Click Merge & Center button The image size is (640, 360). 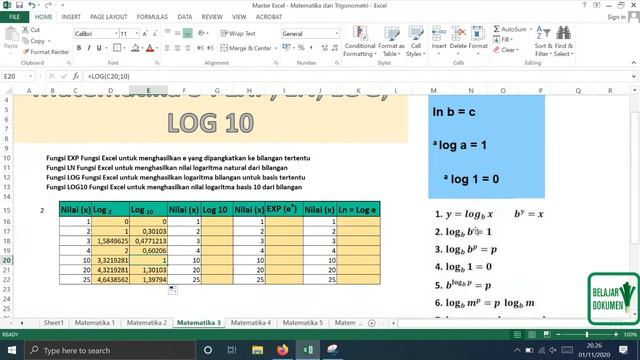[x=246, y=48]
